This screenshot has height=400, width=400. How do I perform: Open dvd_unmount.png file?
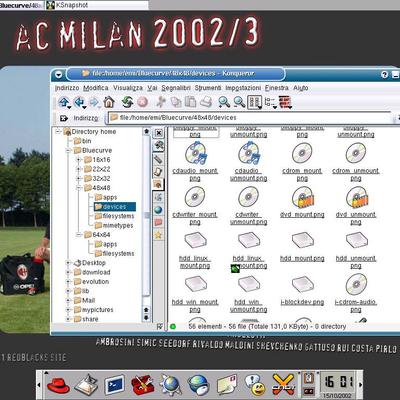pyautogui.click(x=356, y=206)
